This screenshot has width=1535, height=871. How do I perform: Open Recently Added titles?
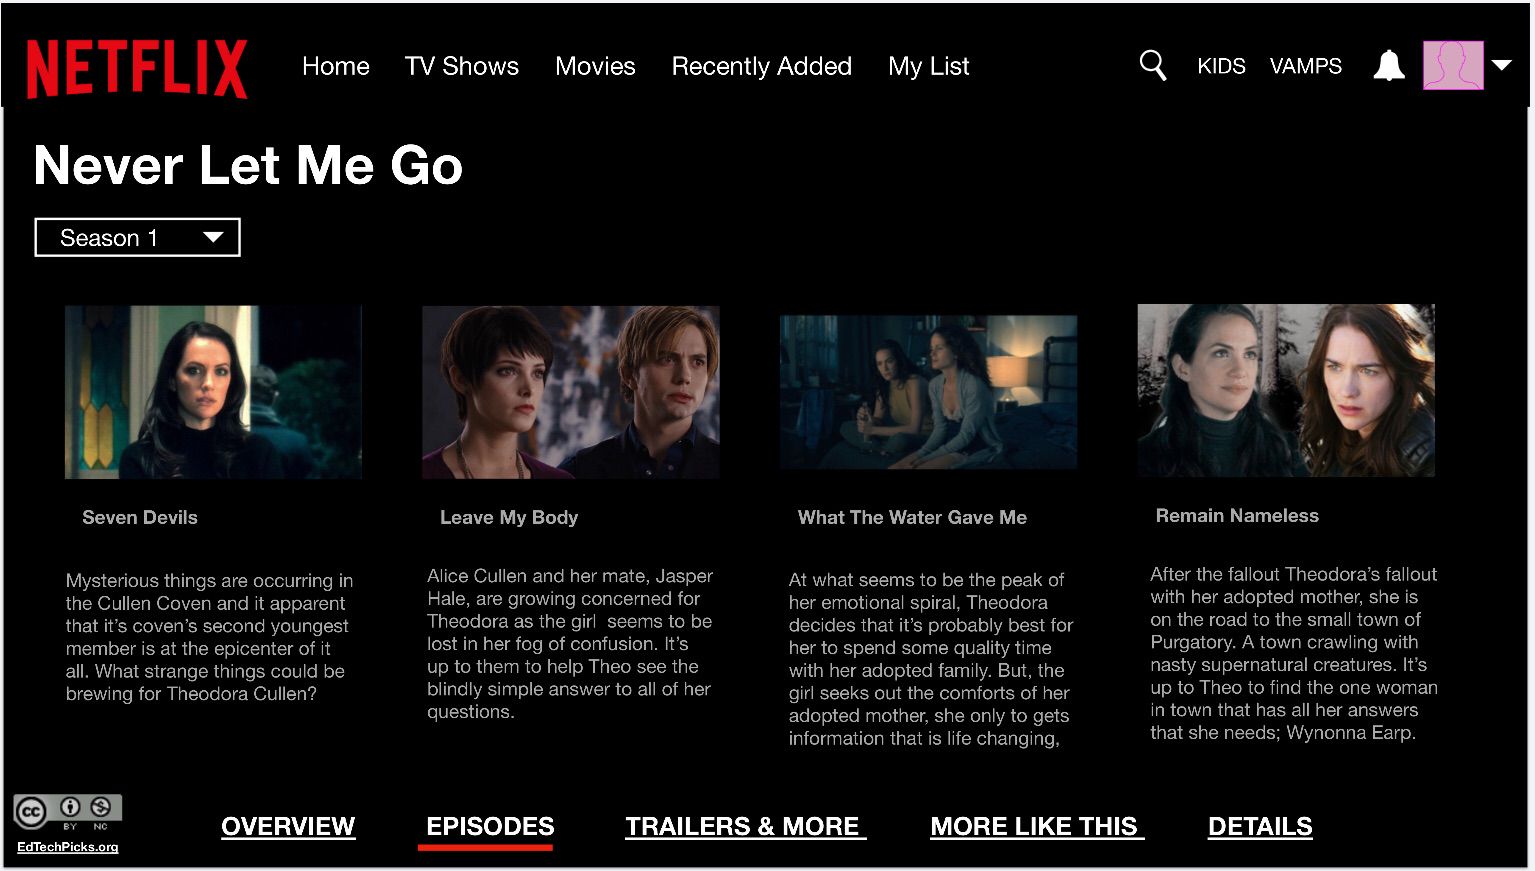coord(762,66)
